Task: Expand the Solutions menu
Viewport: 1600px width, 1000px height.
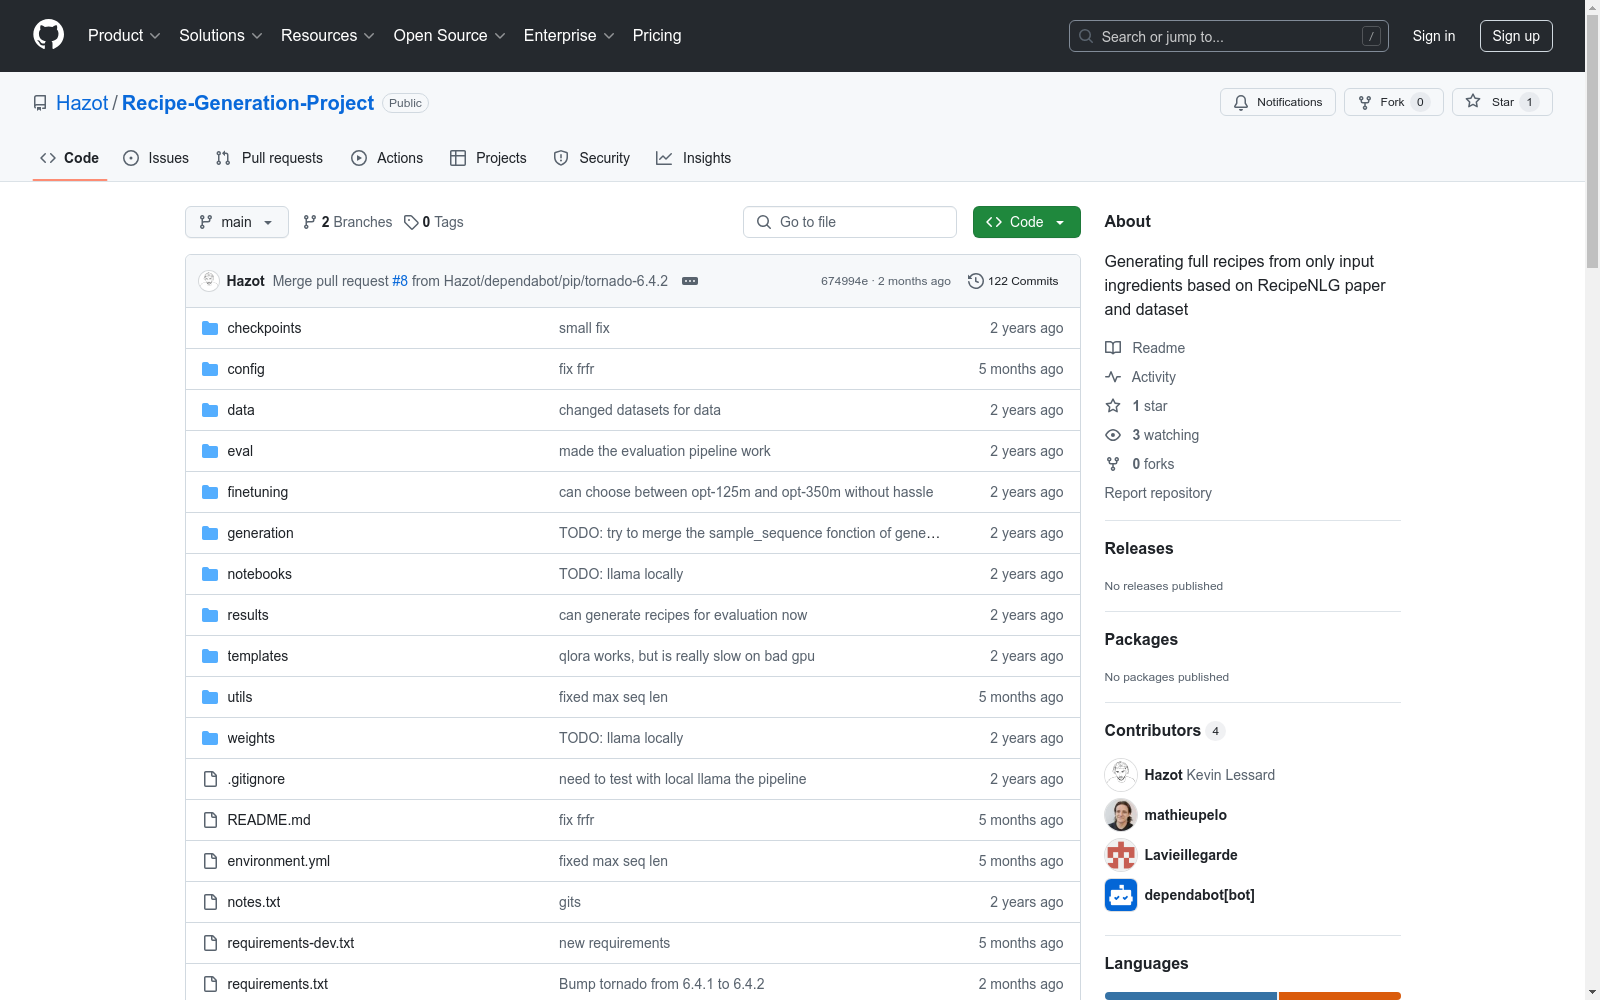Action: (x=221, y=36)
